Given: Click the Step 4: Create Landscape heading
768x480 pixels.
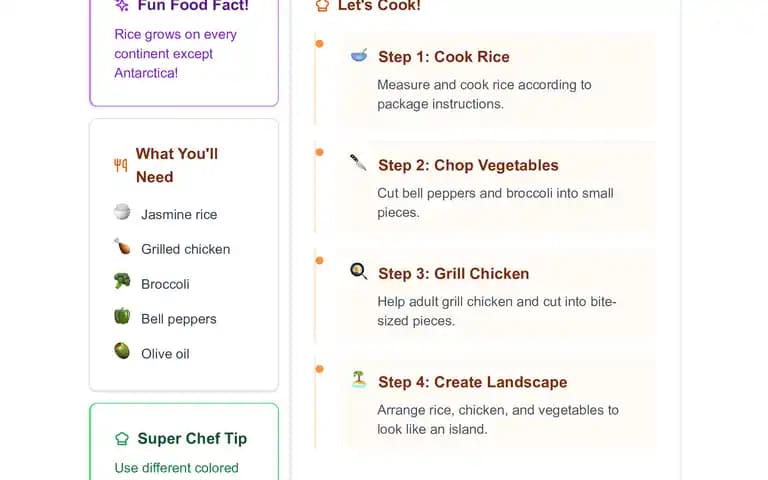Looking at the screenshot, I should click(x=473, y=382).
